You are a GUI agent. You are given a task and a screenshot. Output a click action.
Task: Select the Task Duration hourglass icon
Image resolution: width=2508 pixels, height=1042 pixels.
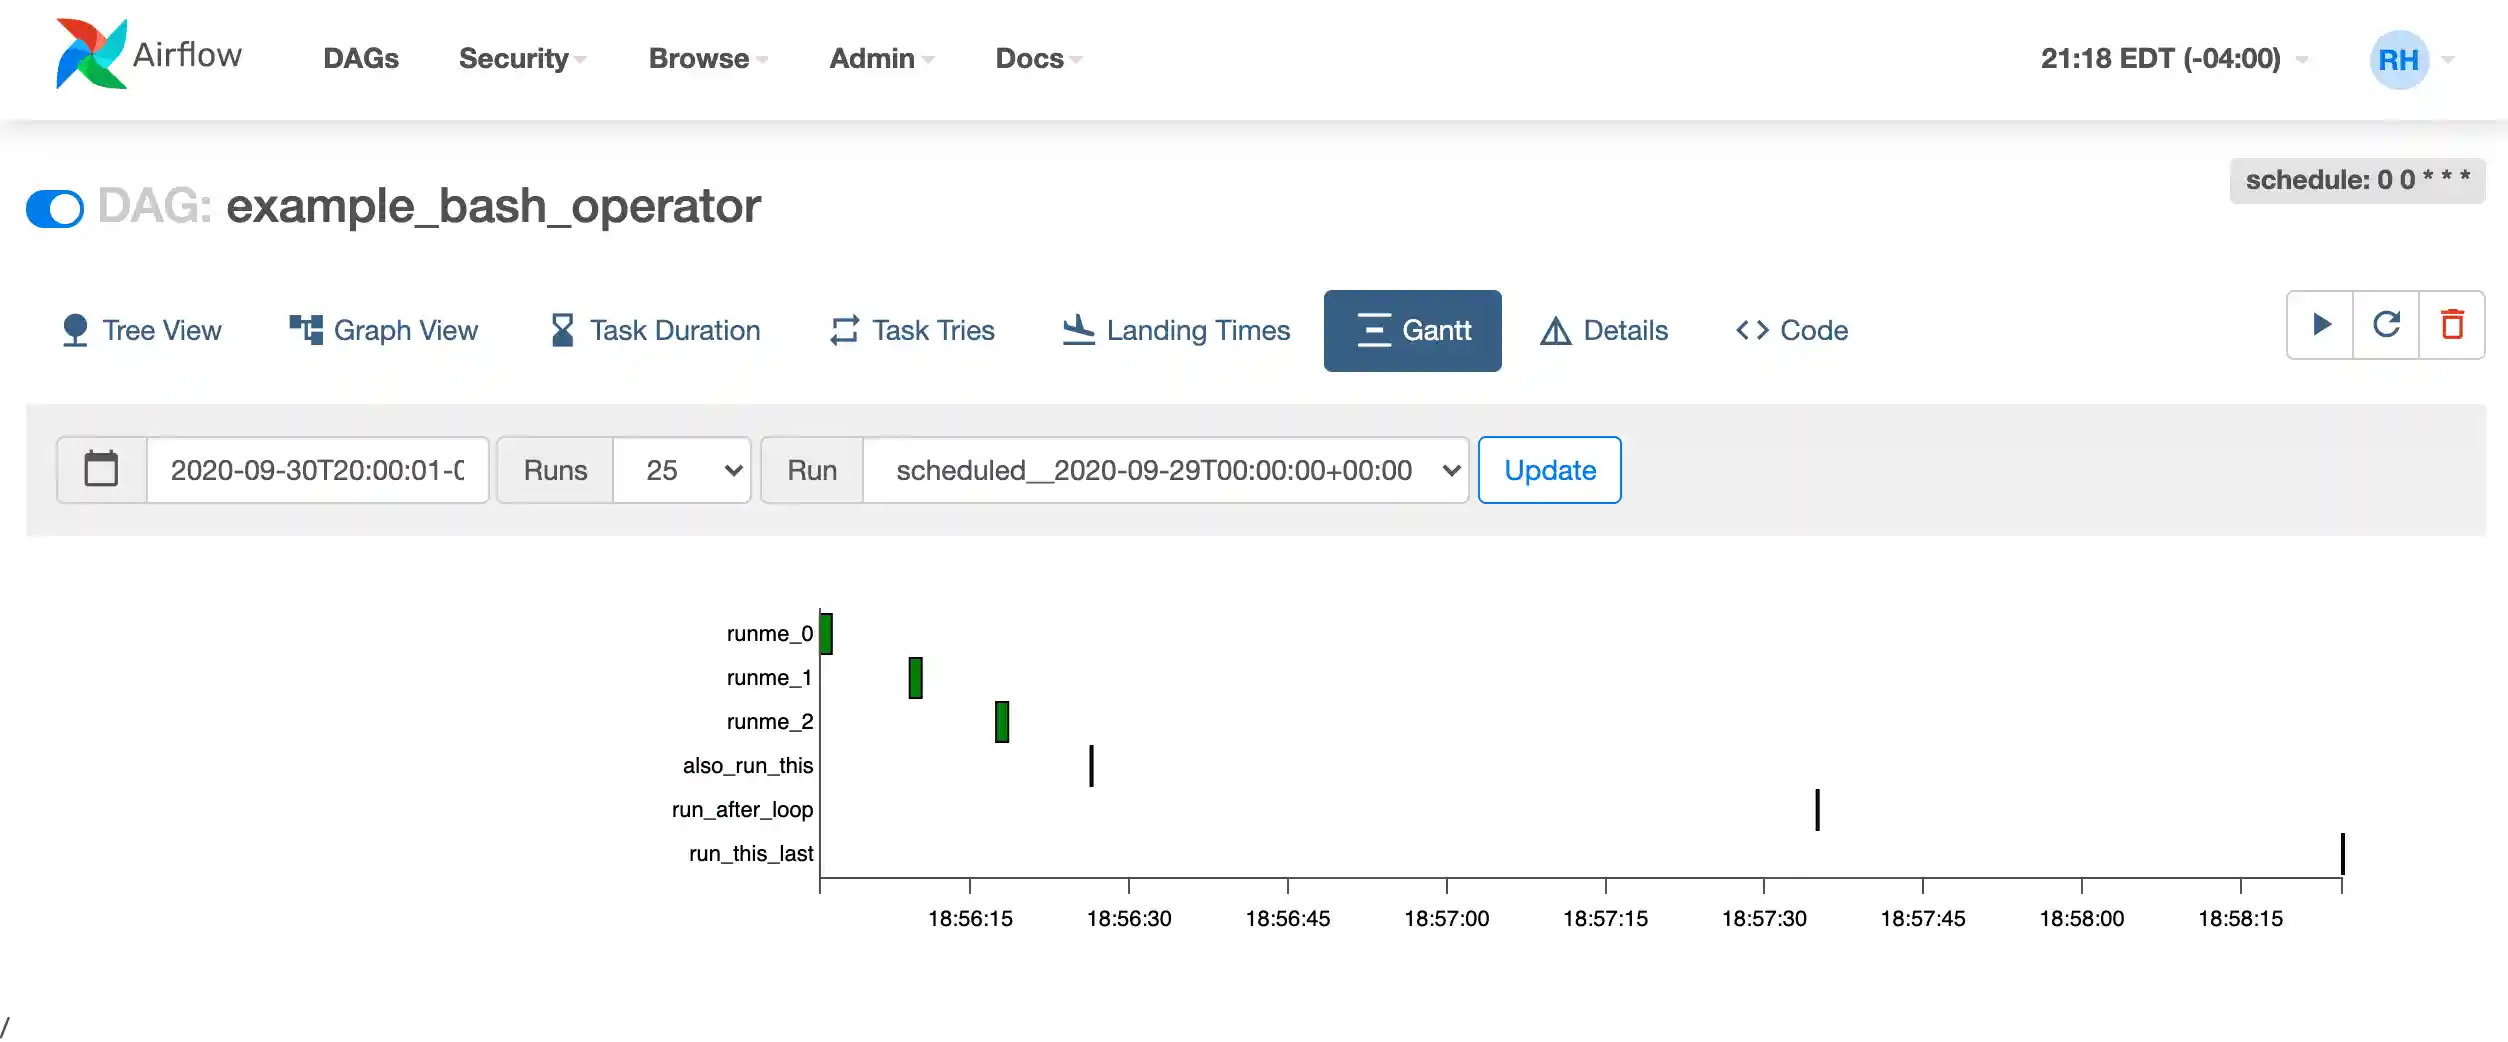(563, 330)
